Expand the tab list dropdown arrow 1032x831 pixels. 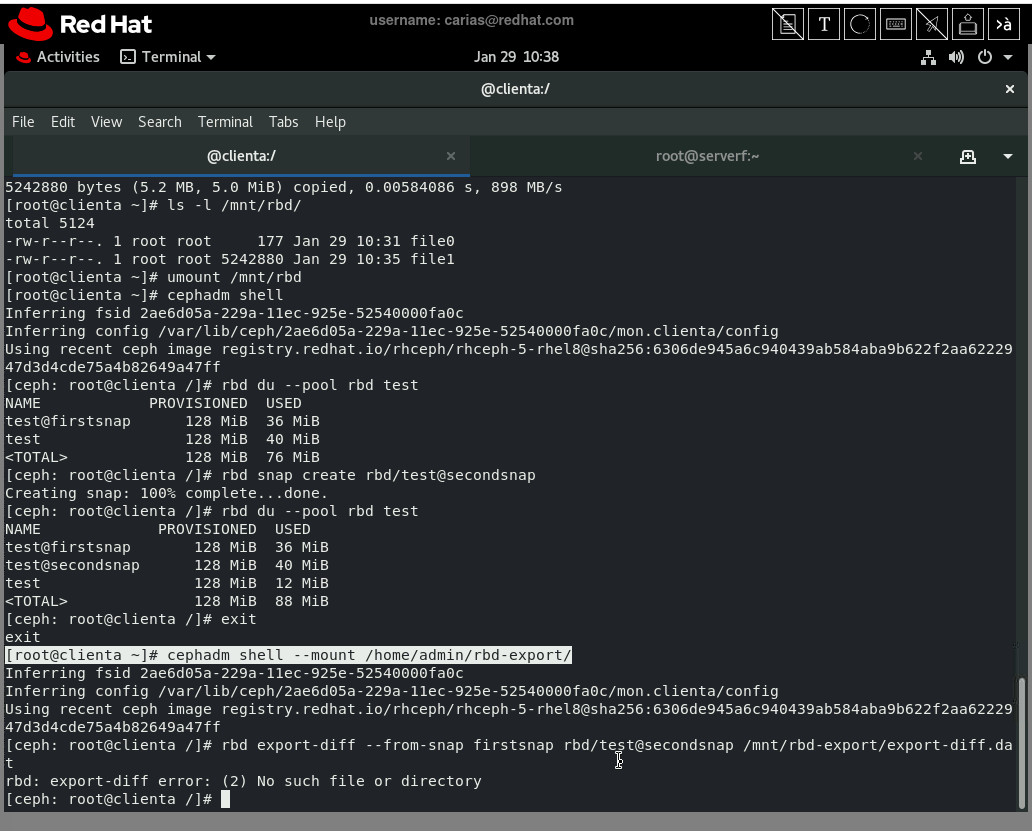[1007, 156]
